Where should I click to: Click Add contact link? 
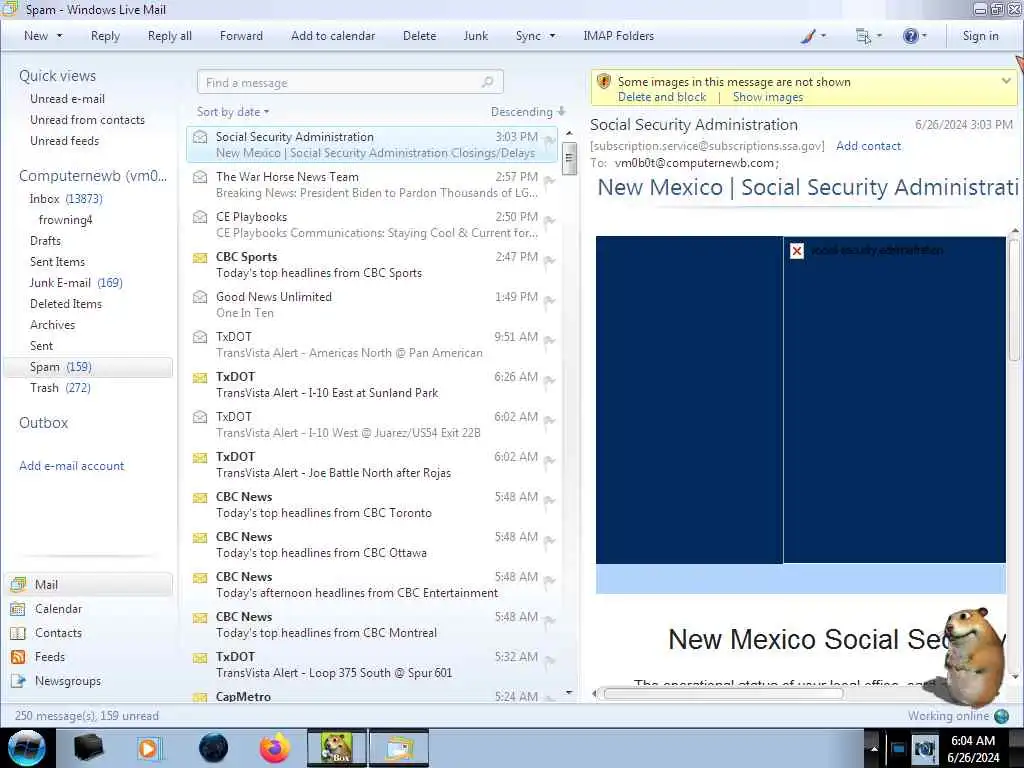pyautogui.click(x=868, y=146)
